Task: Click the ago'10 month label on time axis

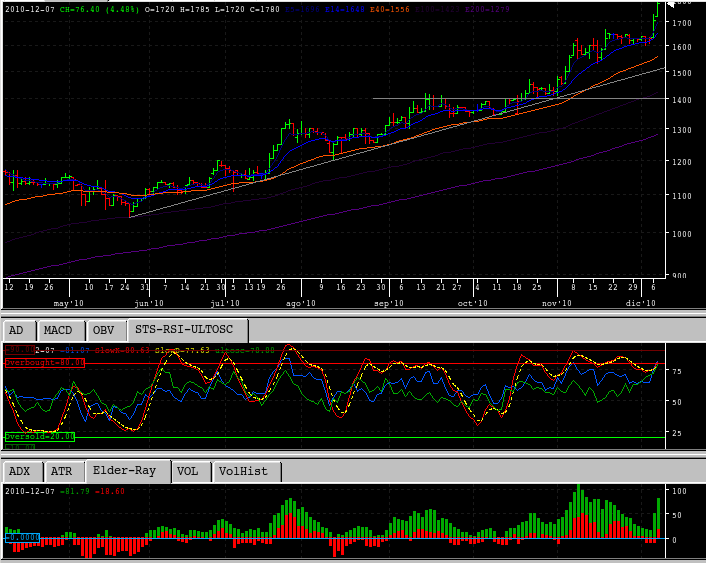Action: click(x=301, y=303)
